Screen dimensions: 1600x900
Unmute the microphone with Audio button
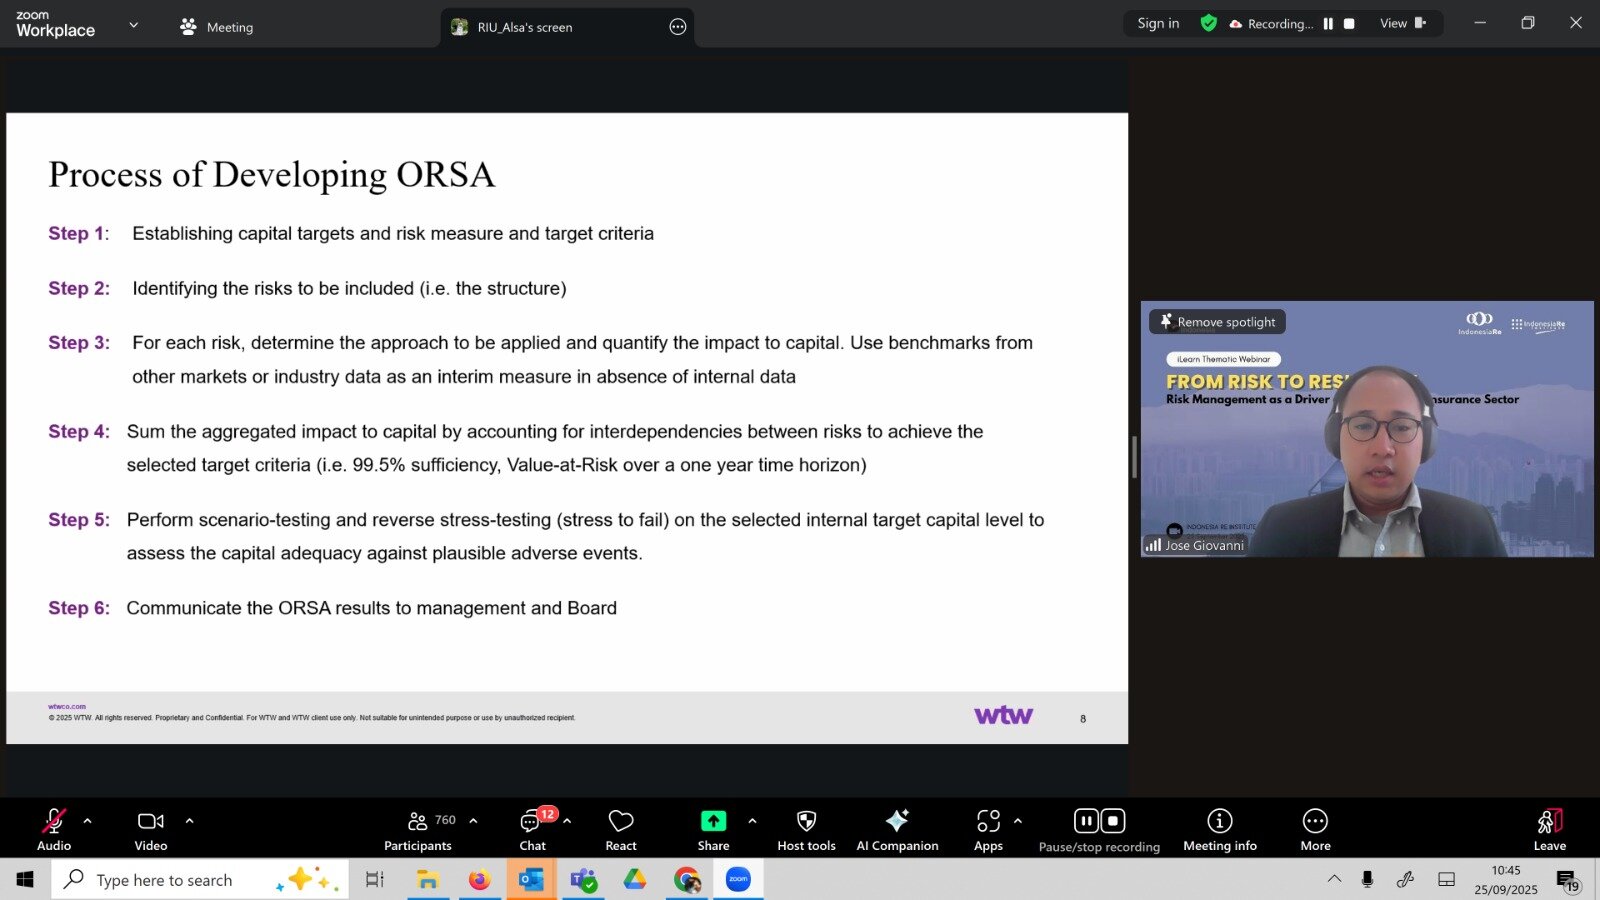54,830
